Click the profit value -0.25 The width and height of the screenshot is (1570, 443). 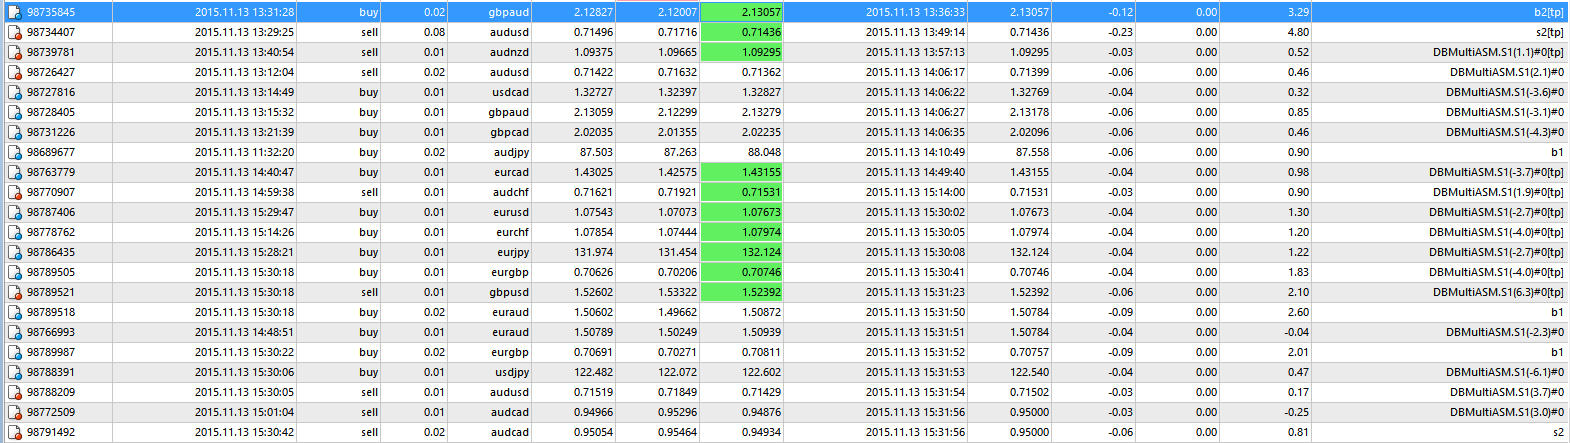tap(1297, 412)
